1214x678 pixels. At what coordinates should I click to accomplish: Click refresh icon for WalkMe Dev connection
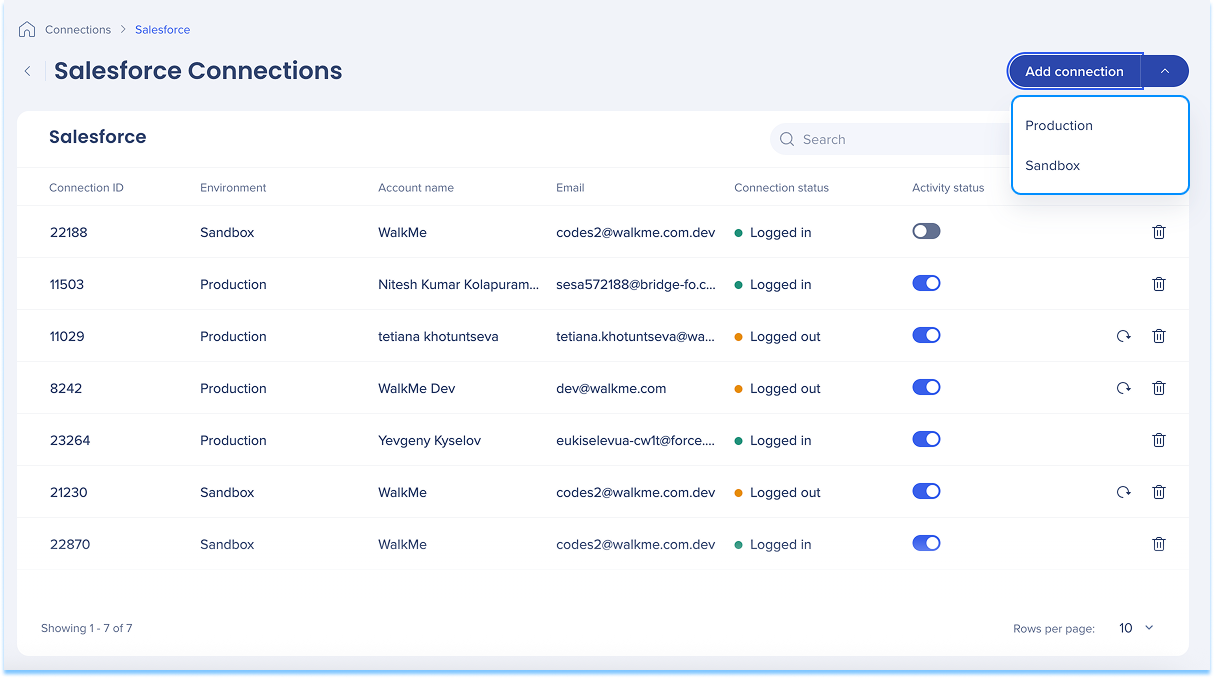(x=1123, y=388)
